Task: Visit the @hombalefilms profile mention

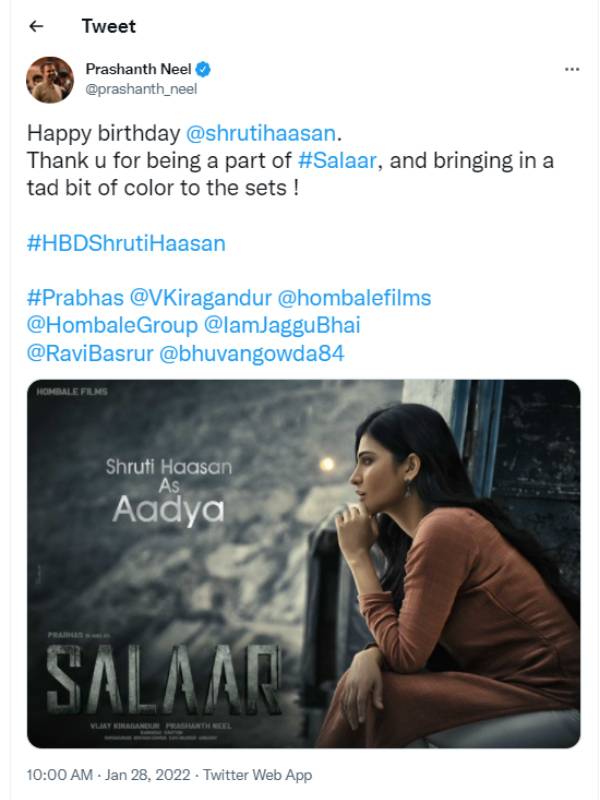Action: (354, 299)
